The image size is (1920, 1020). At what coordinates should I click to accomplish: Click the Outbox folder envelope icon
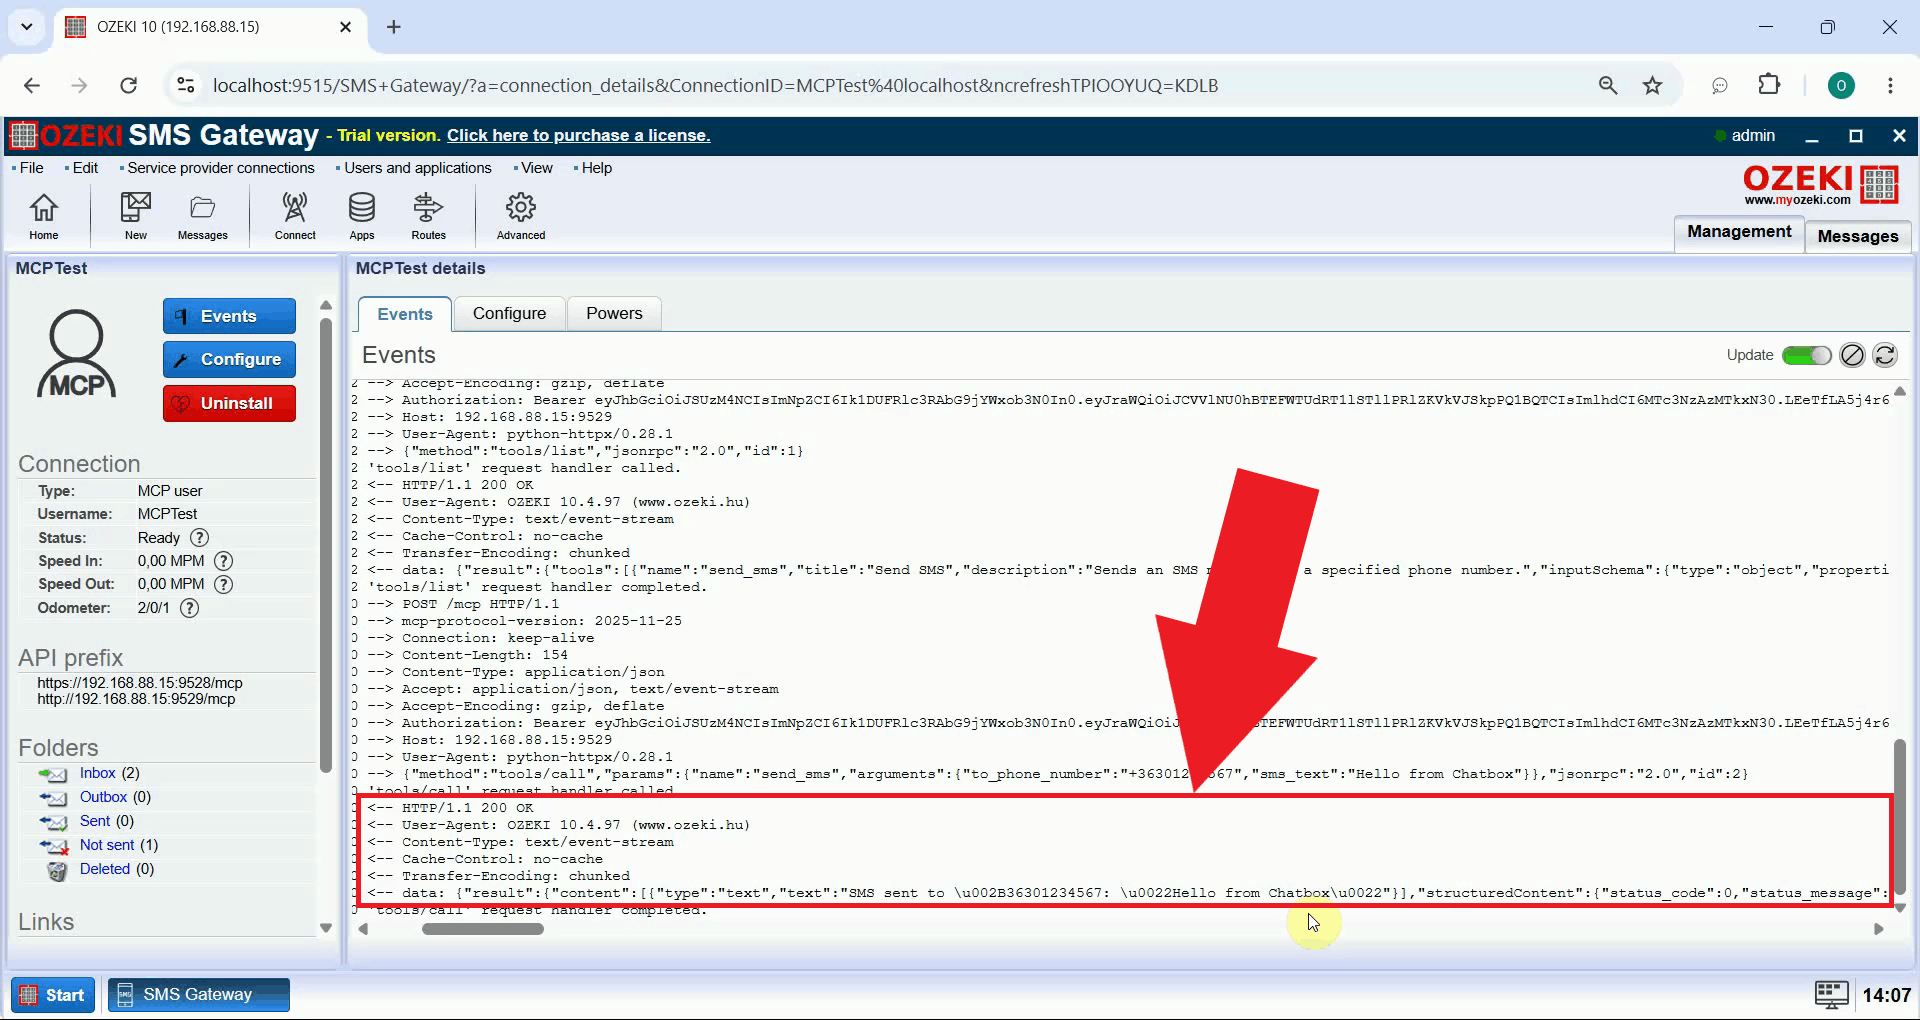(x=53, y=798)
